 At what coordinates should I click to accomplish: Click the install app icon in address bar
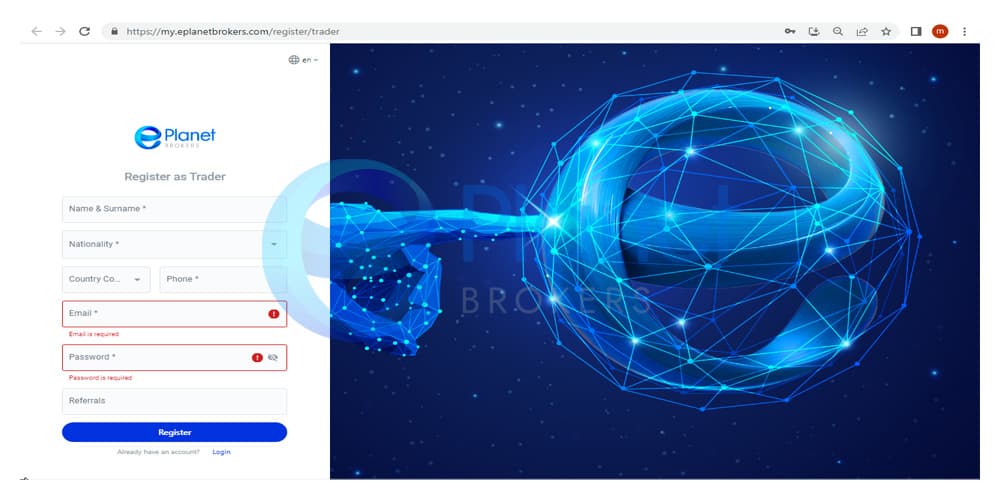tap(814, 31)
